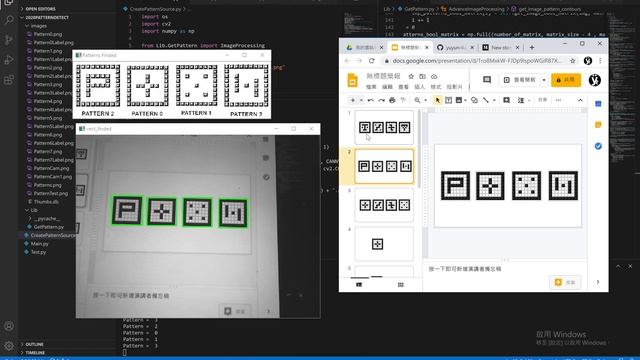This screenshot has width=640, height=360.
Task: Undo the last action in Slides
Action: tap(371, 100)
